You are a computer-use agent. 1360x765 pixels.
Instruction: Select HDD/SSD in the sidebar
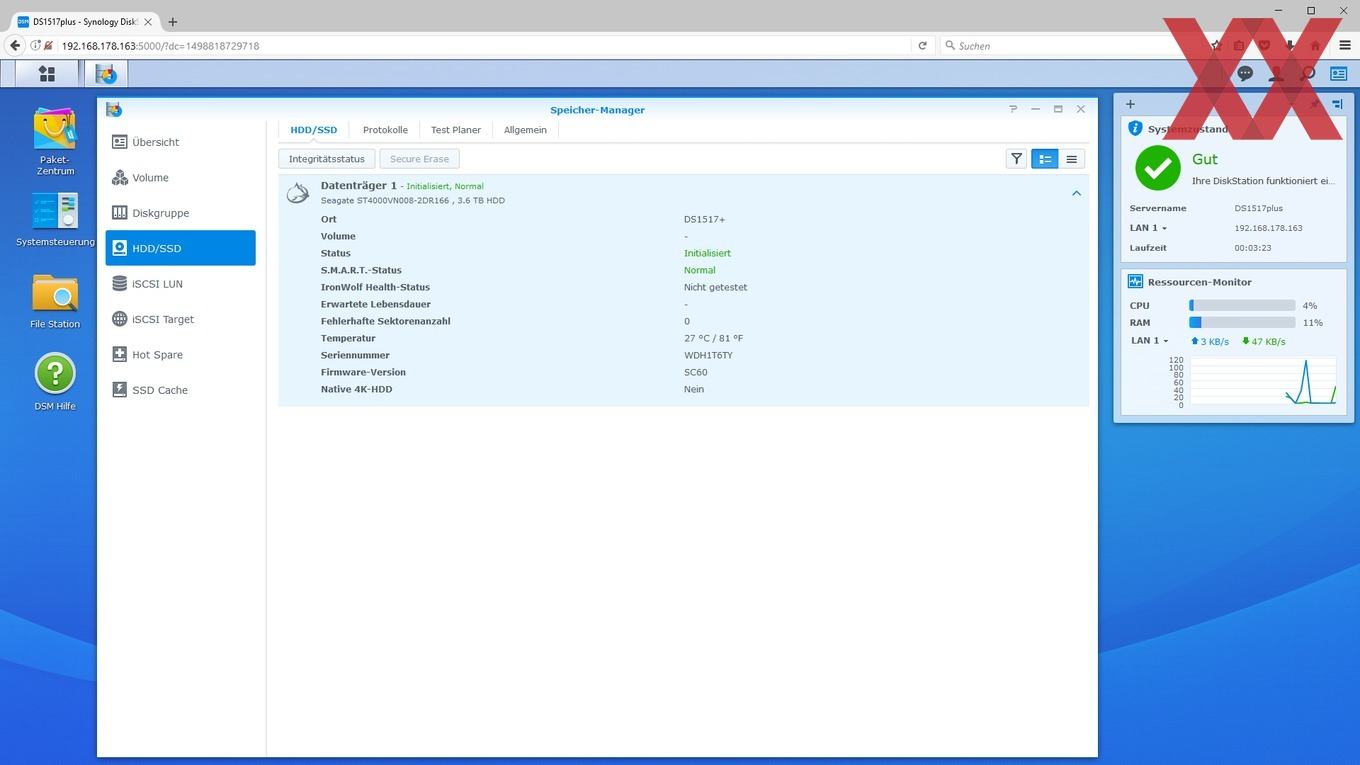181,248
